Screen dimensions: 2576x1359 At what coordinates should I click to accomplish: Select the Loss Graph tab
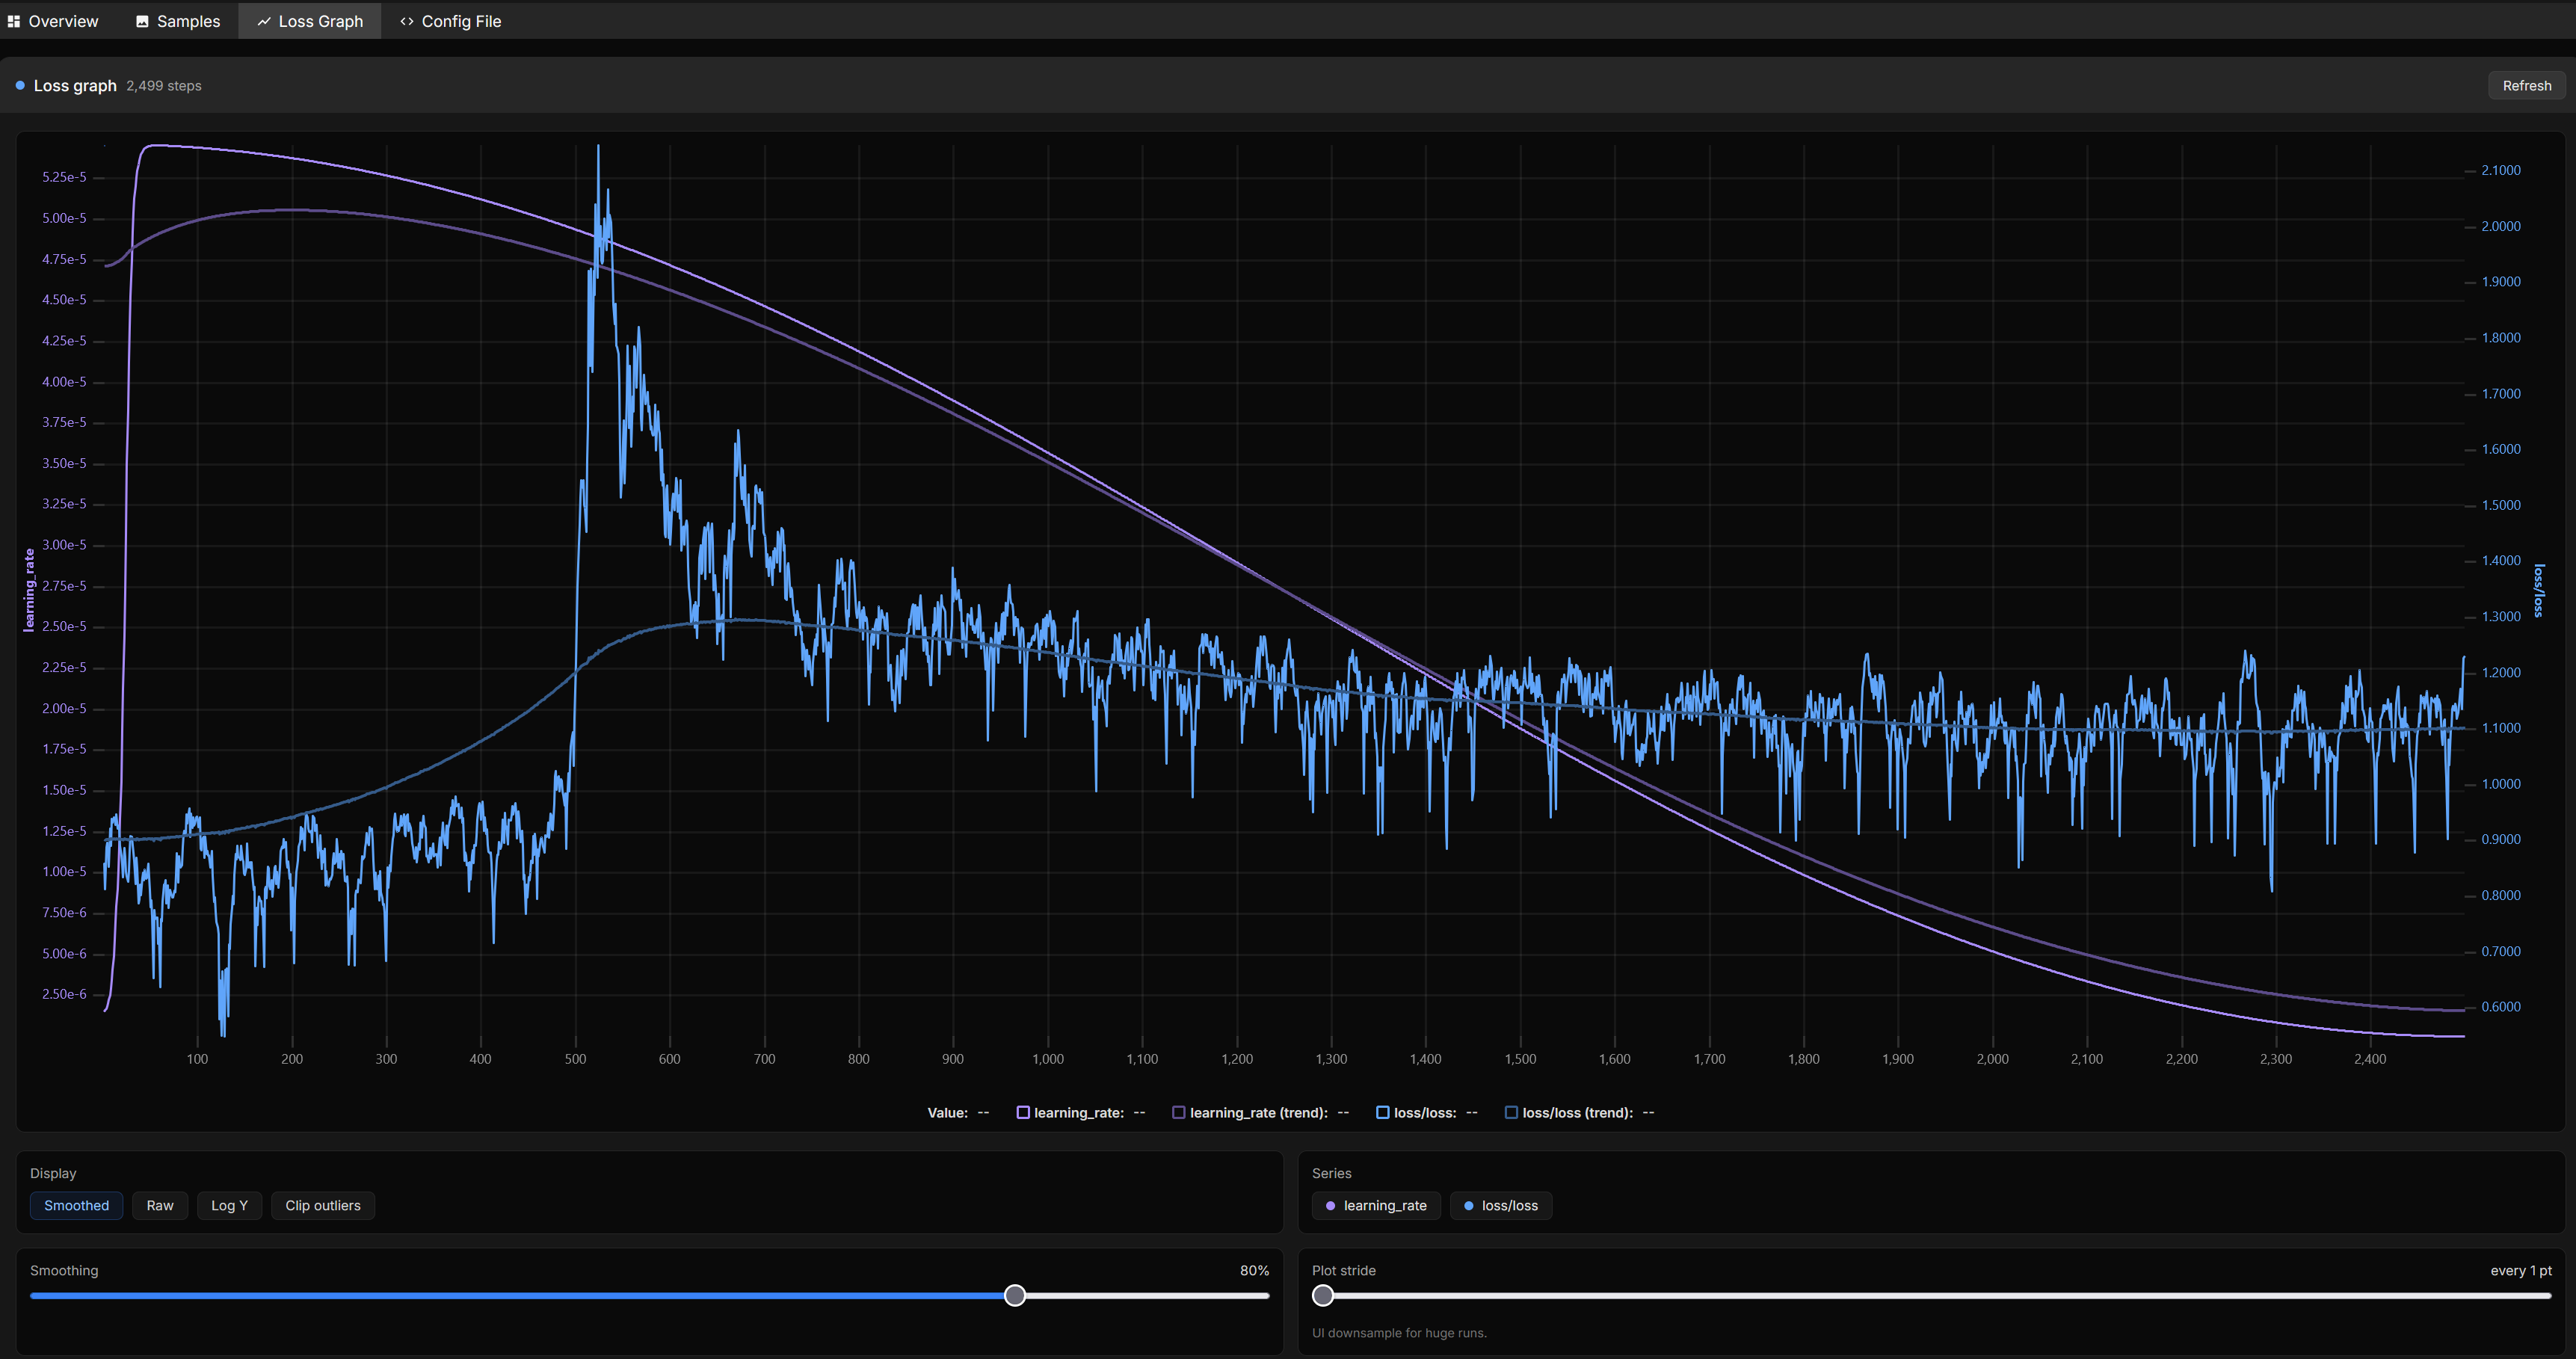click(310, 21)
